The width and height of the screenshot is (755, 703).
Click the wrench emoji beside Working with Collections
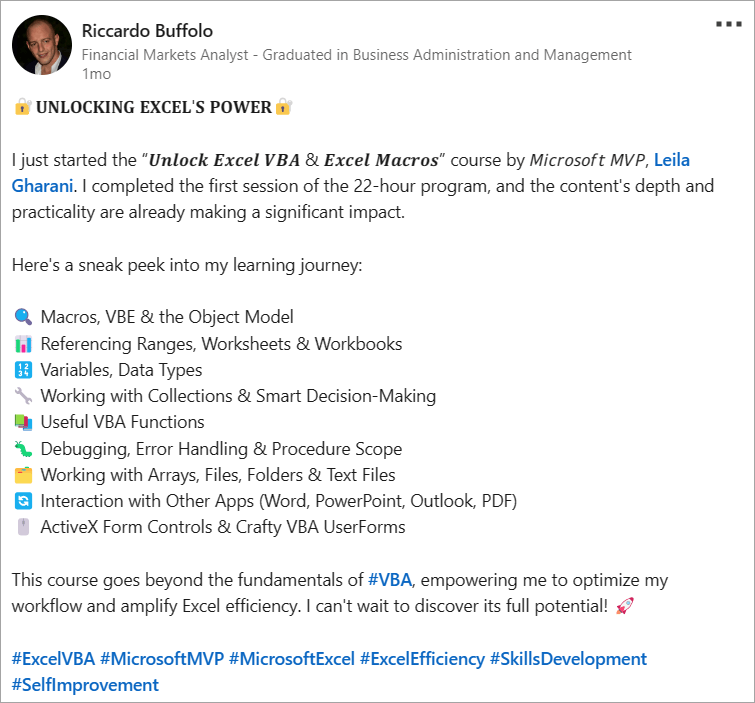point(23,396)
